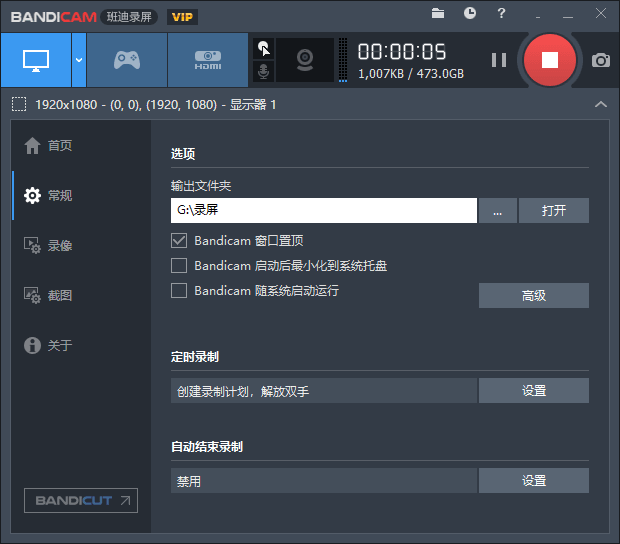Open 录像 video settings tab
The height and width of the screenshot is (544, 620).
click(x=48, y=246)
